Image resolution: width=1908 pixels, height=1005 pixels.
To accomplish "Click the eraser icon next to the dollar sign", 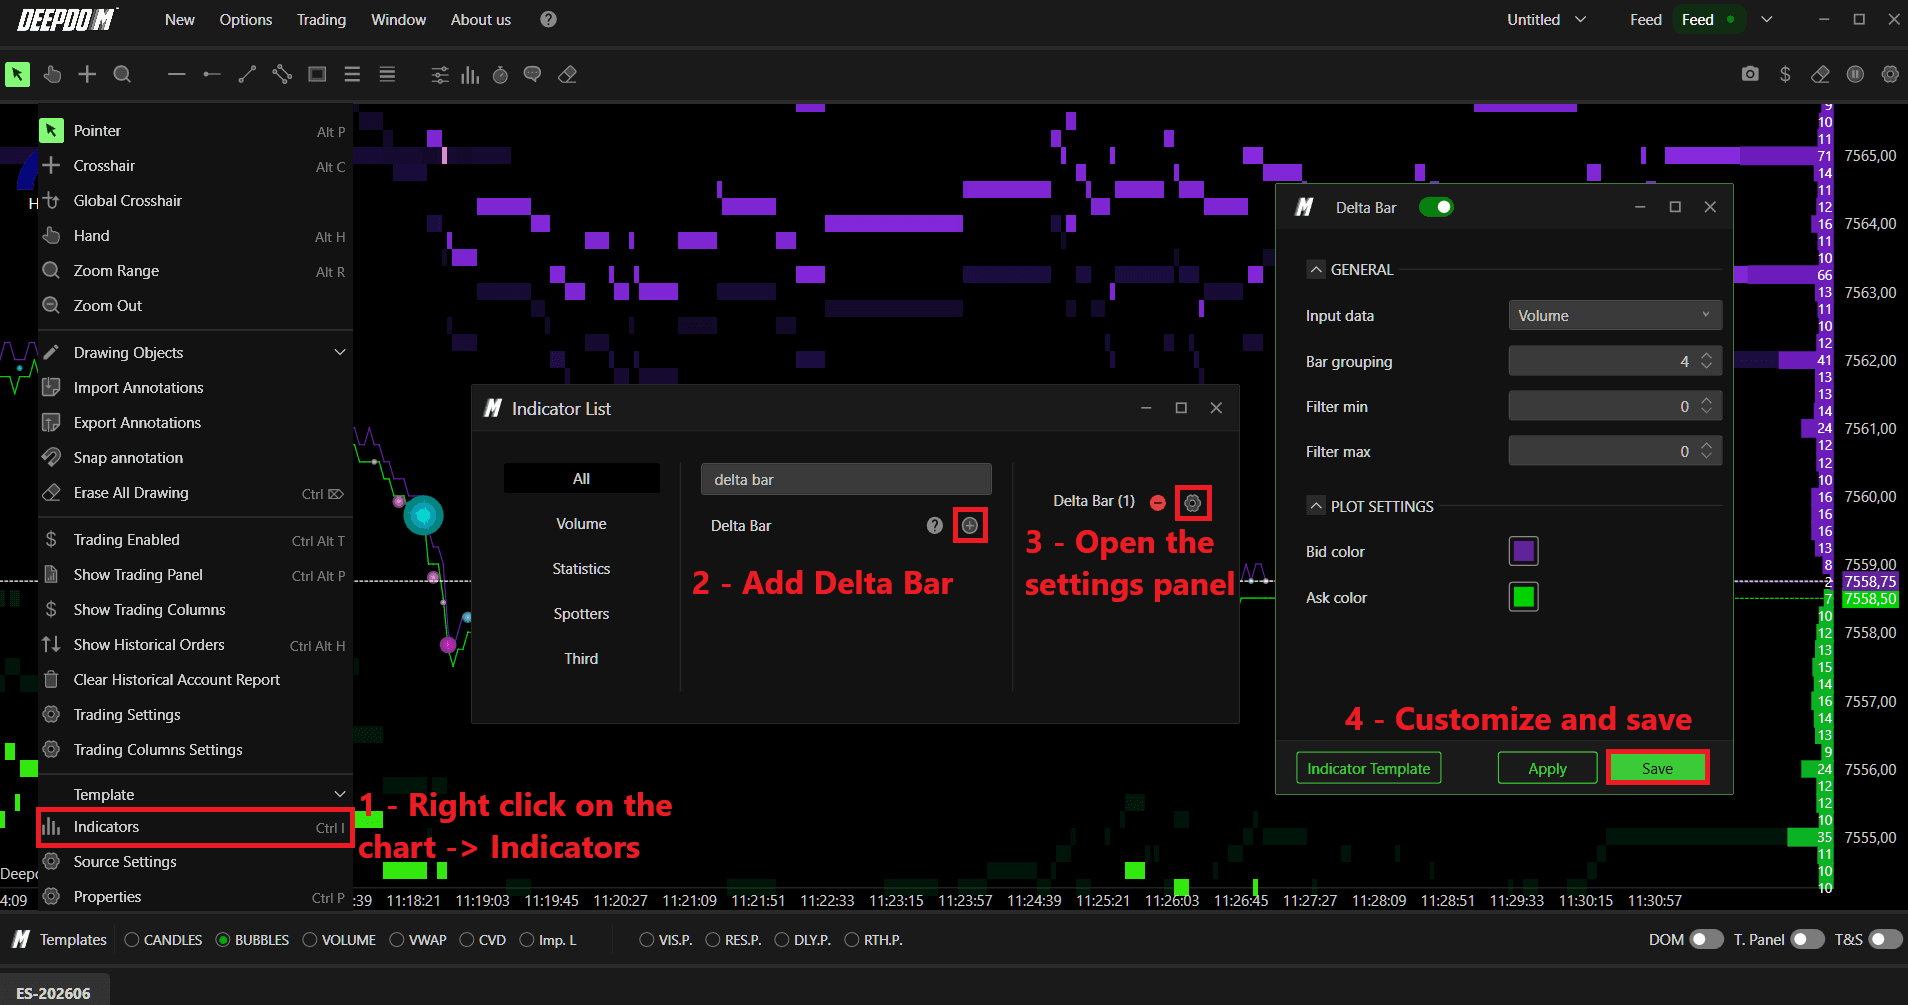I will point(1820,74).
